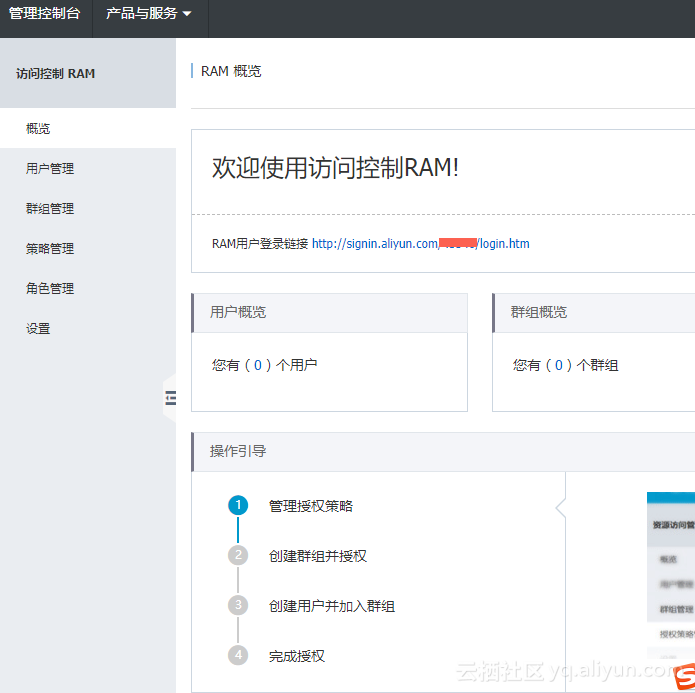Screen dimensions: 695x693
Task: Select step 3 circle icon
Action: pos(238,605)
